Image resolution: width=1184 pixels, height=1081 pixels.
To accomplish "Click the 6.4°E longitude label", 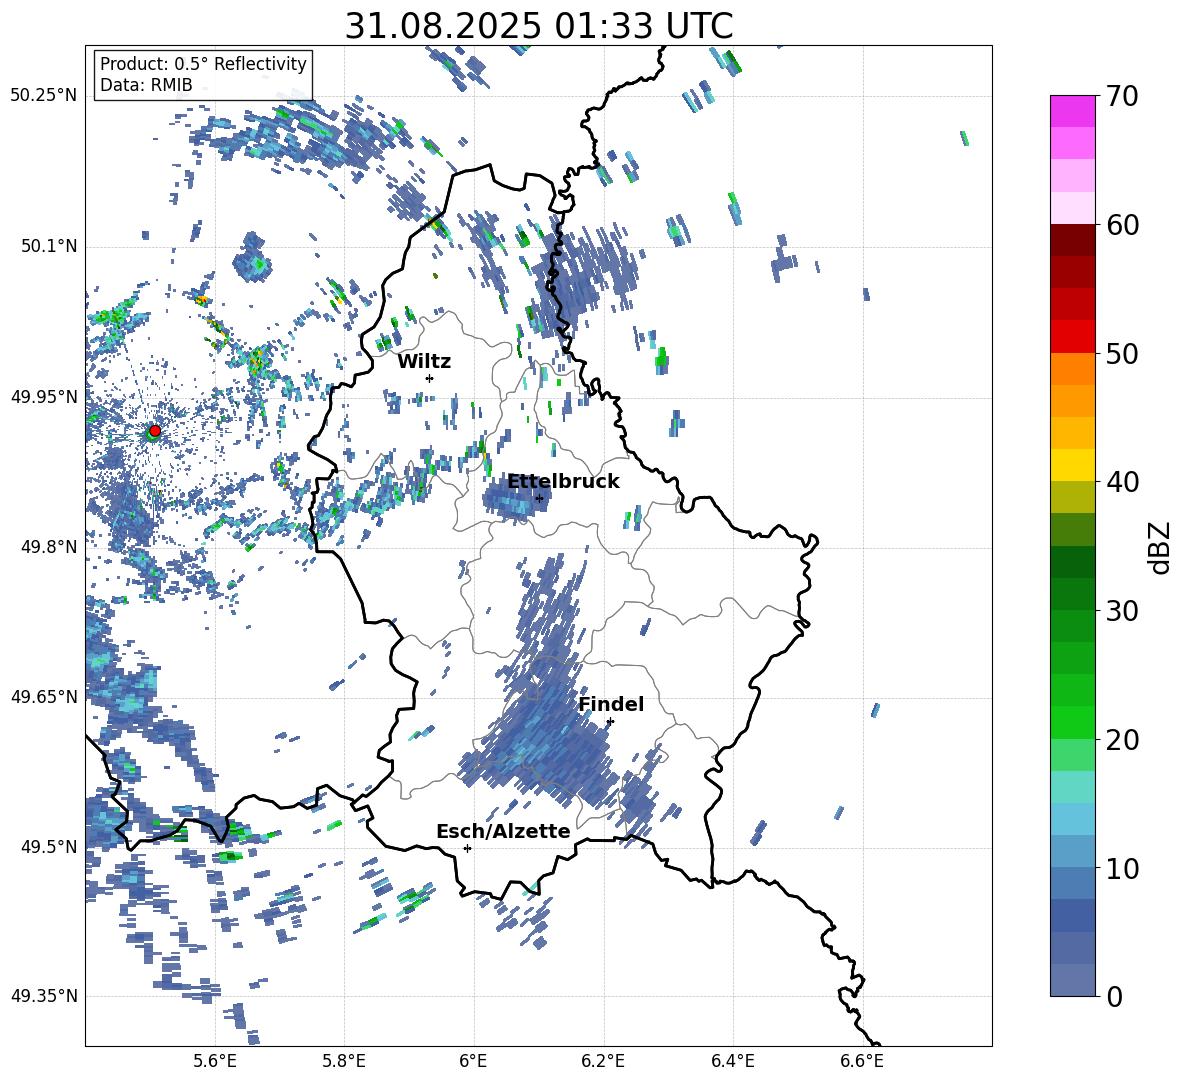I will 732,1061.
